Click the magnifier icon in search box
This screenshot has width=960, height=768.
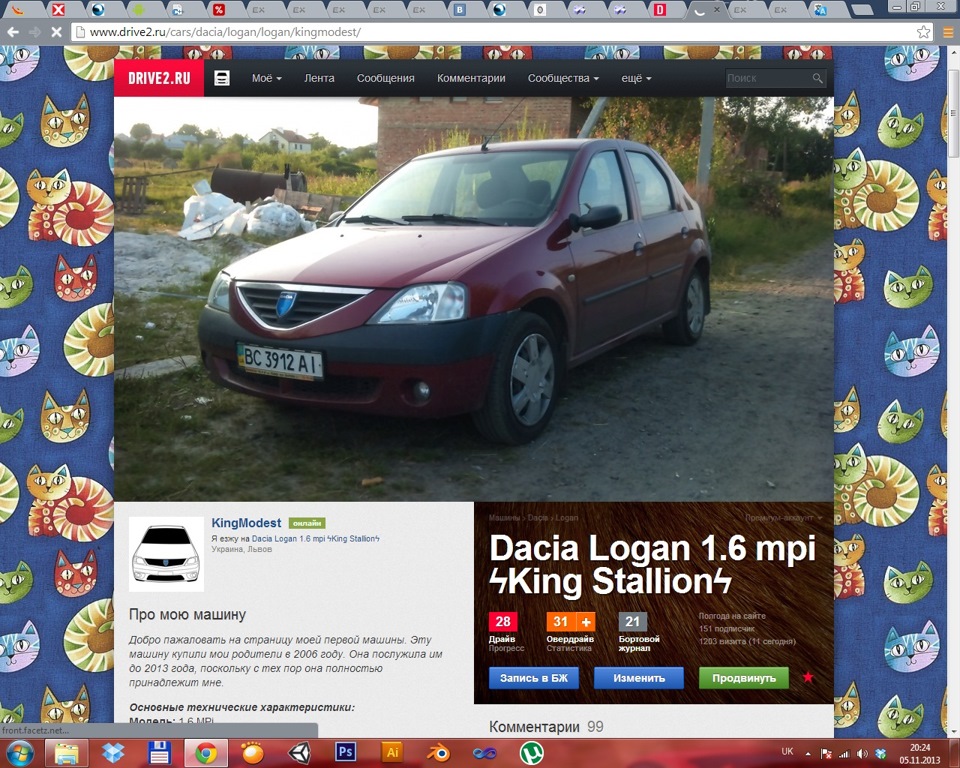pos(817,78)
